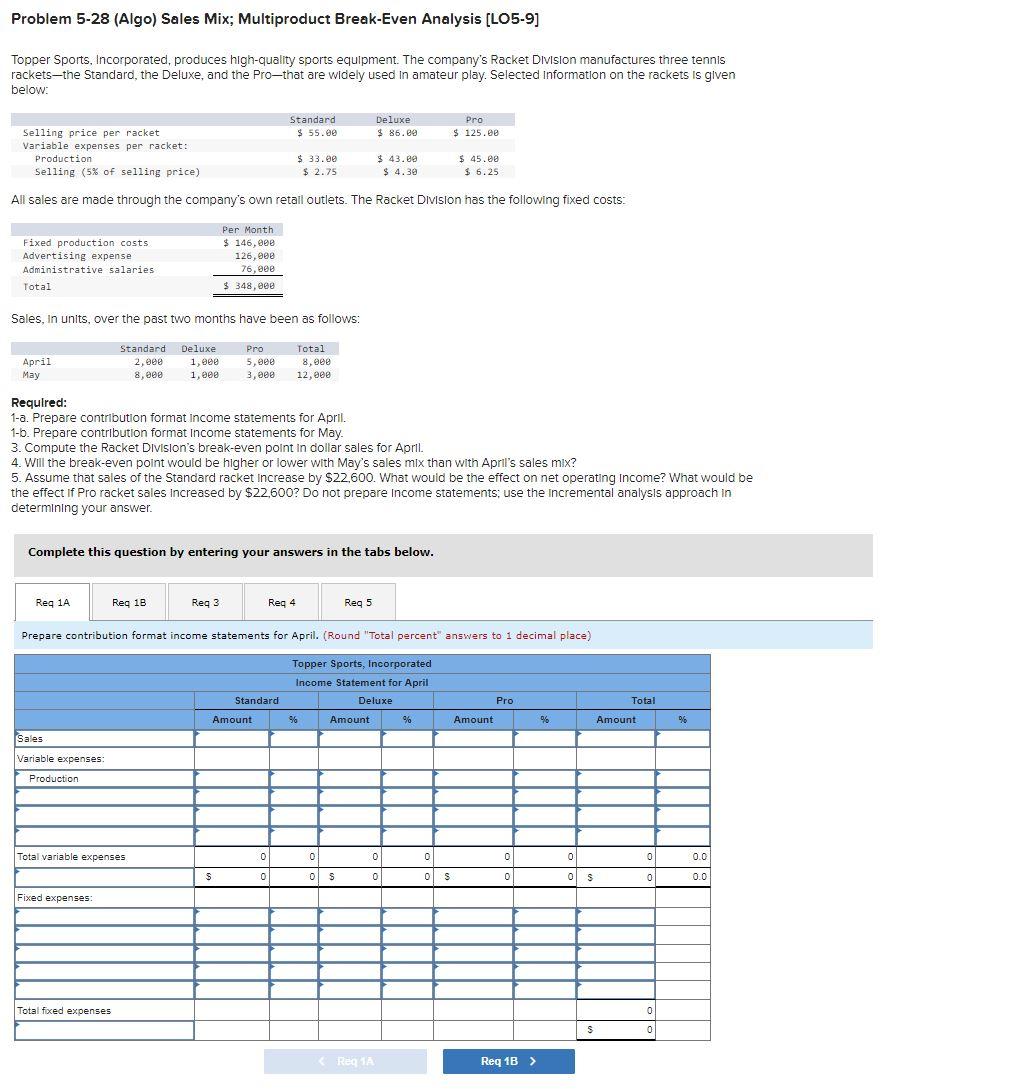Click Sales amount field under Standard column
Viewport: 1013px width, 1089px height.
232,738
